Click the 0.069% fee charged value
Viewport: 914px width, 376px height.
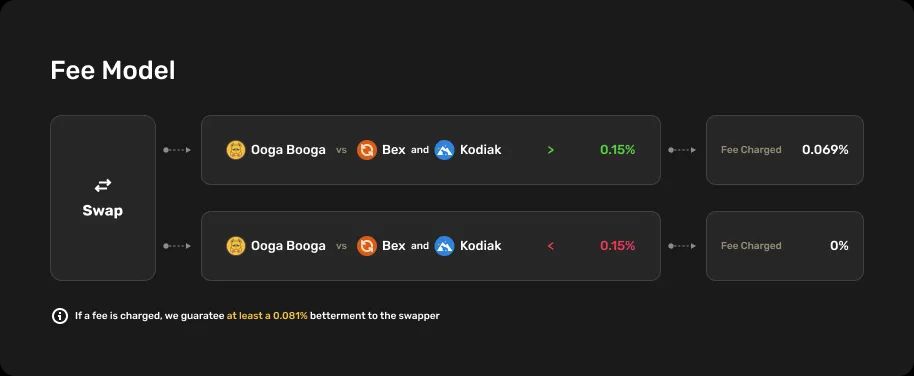[x=825, y=150]
